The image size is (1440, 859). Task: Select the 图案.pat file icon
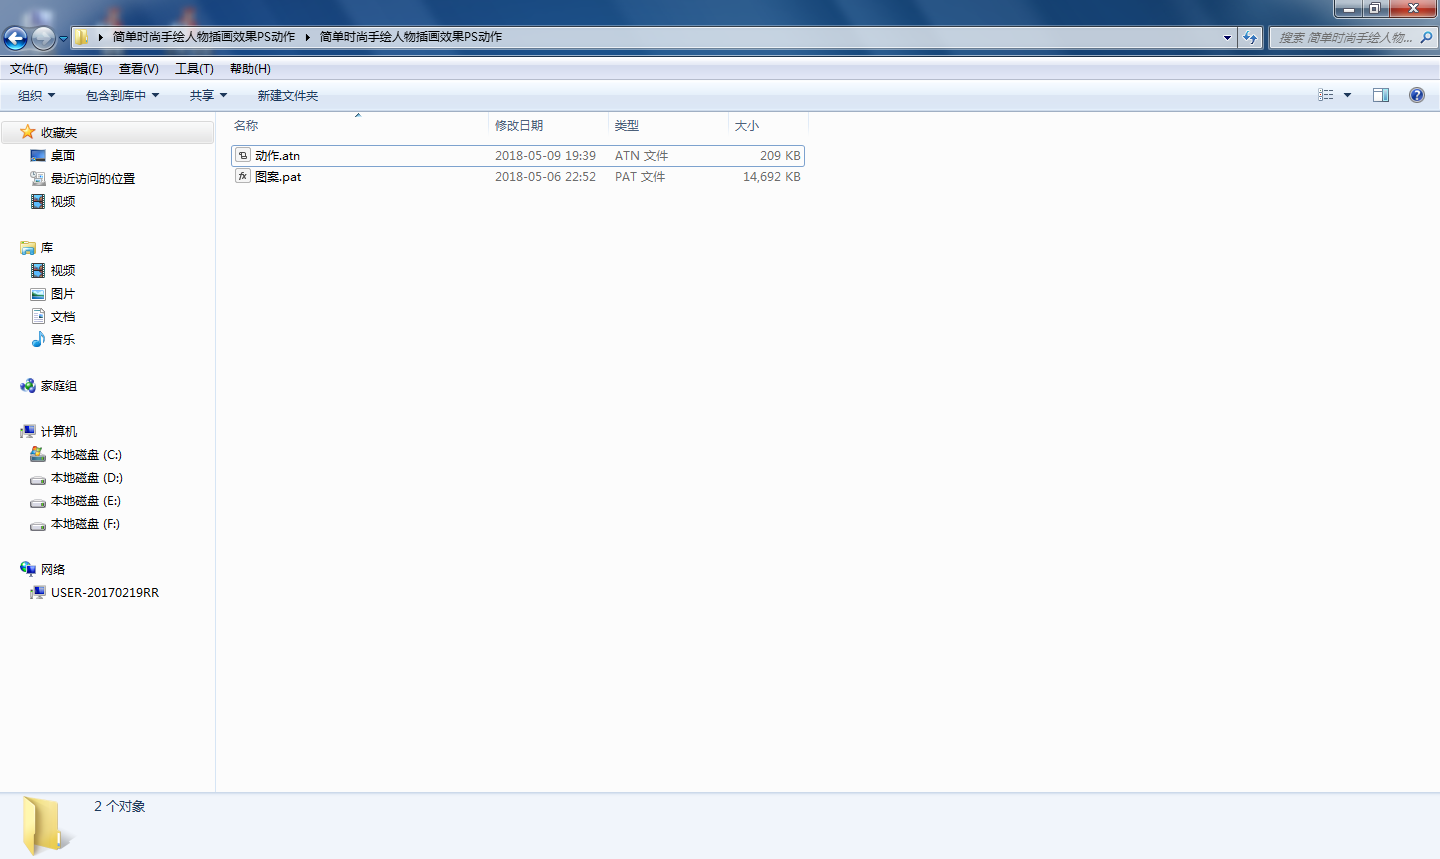tap(243, 176)
